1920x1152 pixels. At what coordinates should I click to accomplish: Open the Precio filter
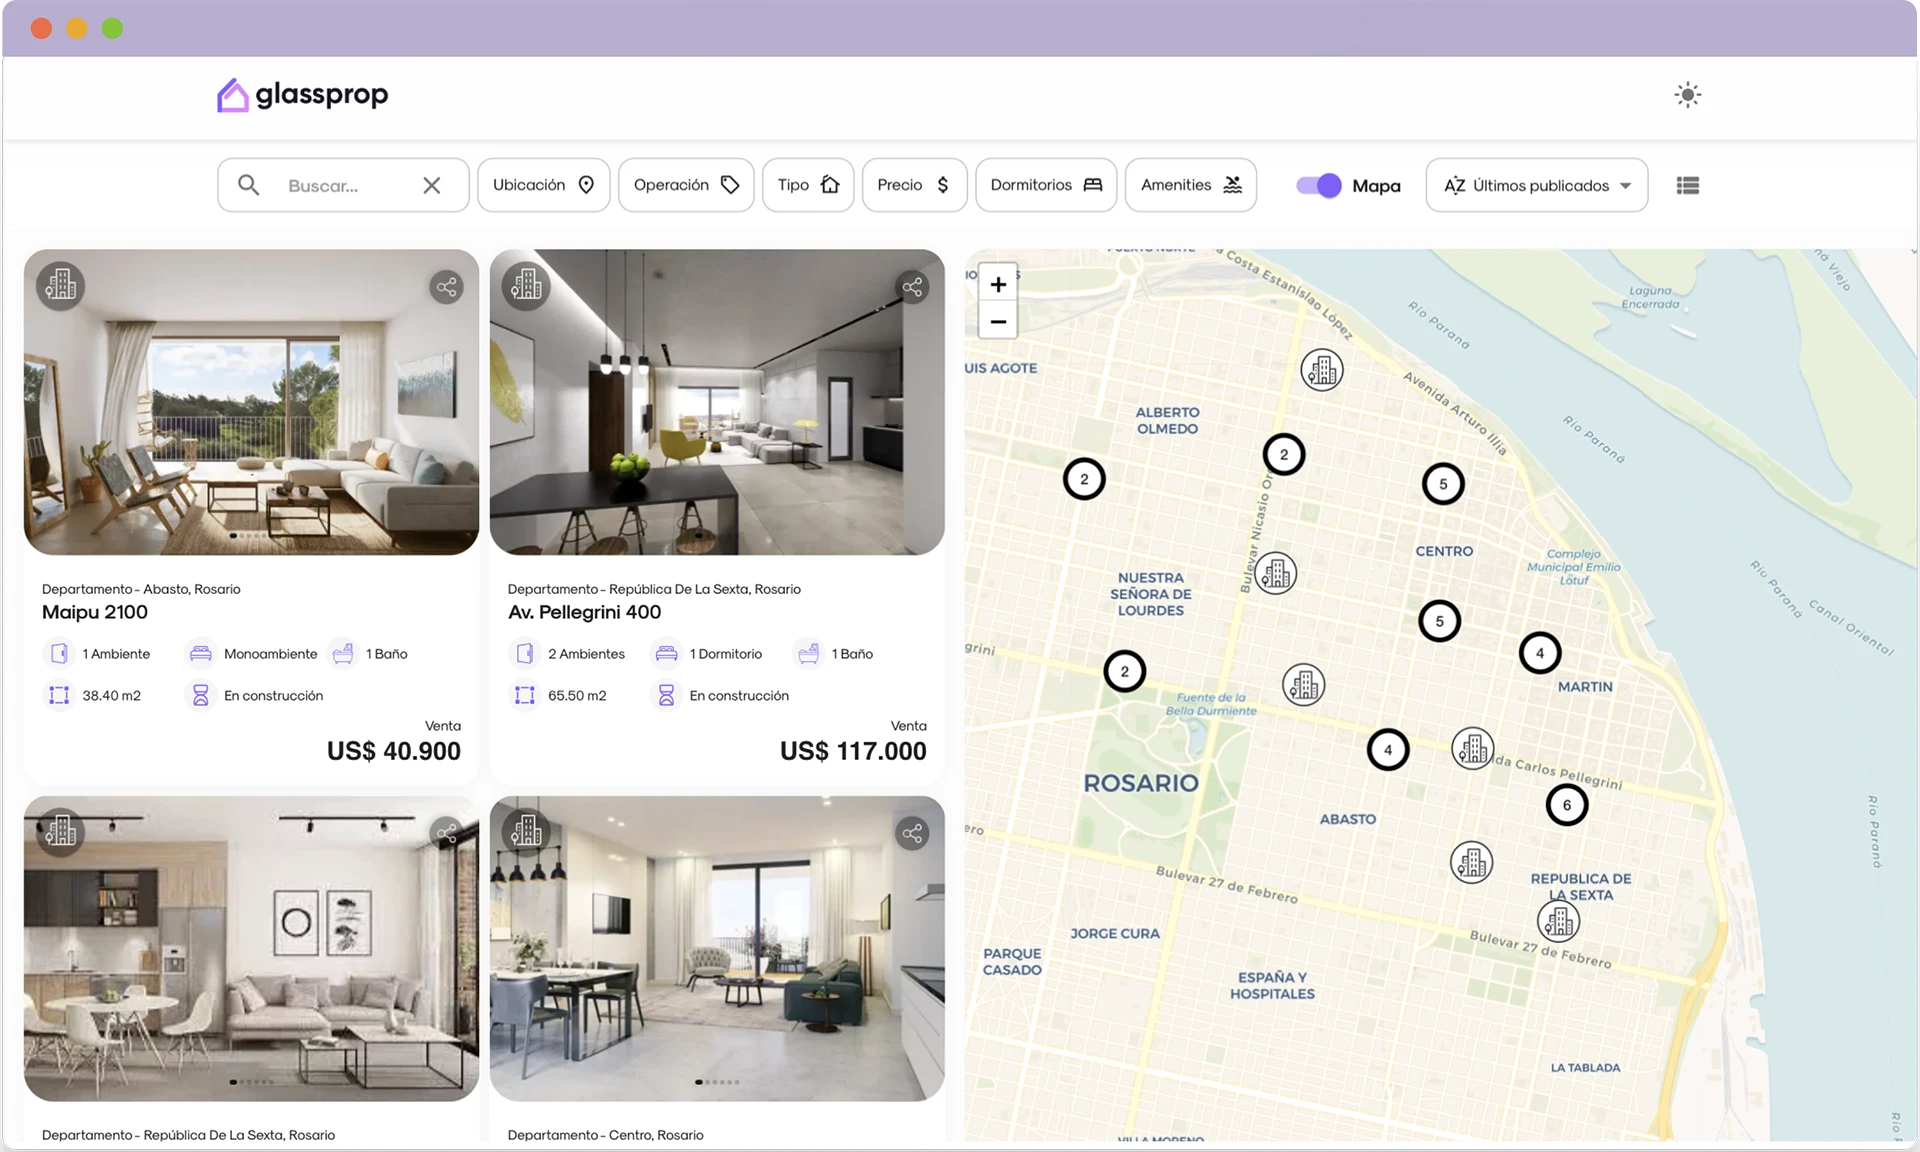[x=913, y=185]
